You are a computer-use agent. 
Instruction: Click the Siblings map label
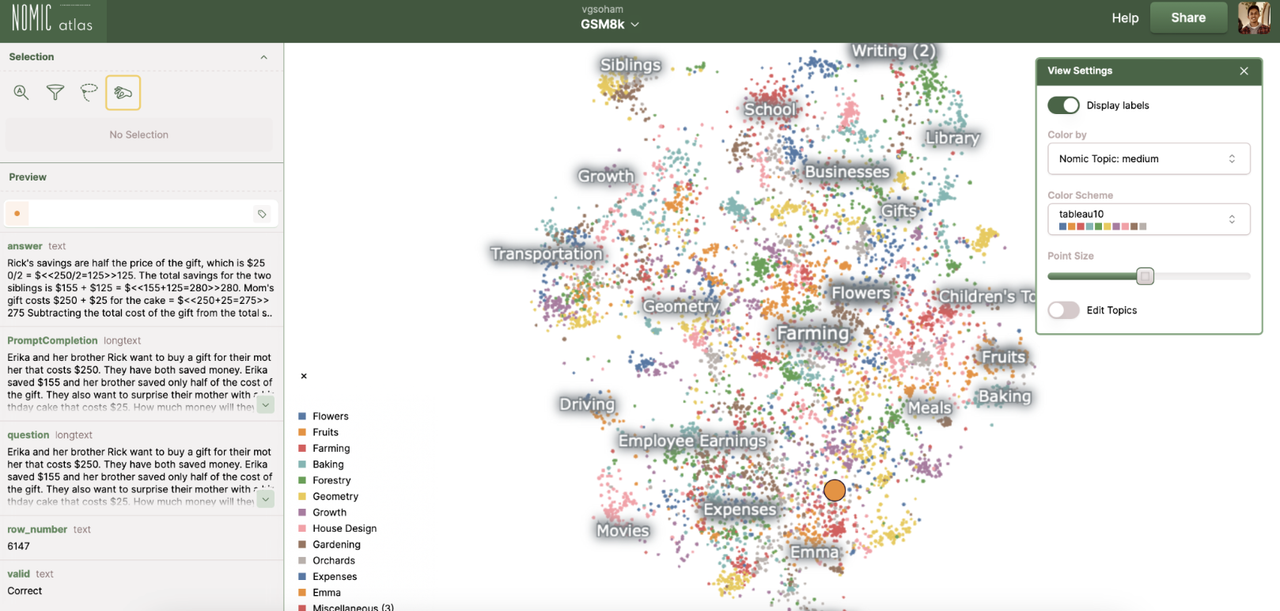tap(631, 65)
